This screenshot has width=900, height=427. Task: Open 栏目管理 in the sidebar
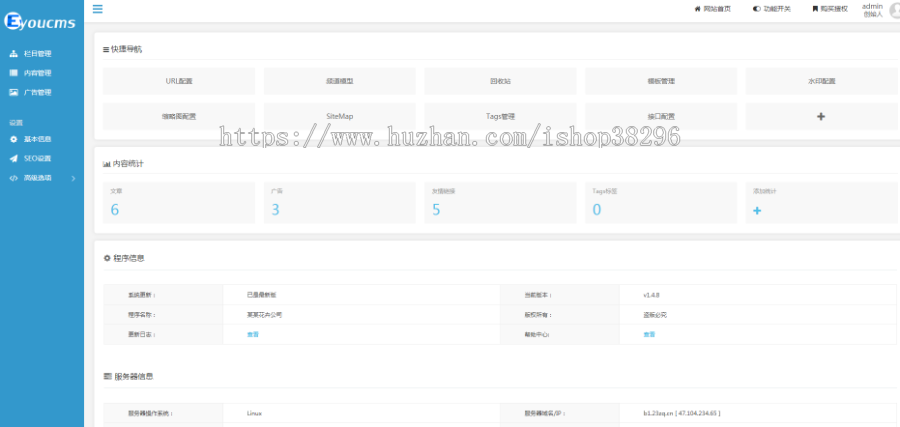[x=37, y=54]
